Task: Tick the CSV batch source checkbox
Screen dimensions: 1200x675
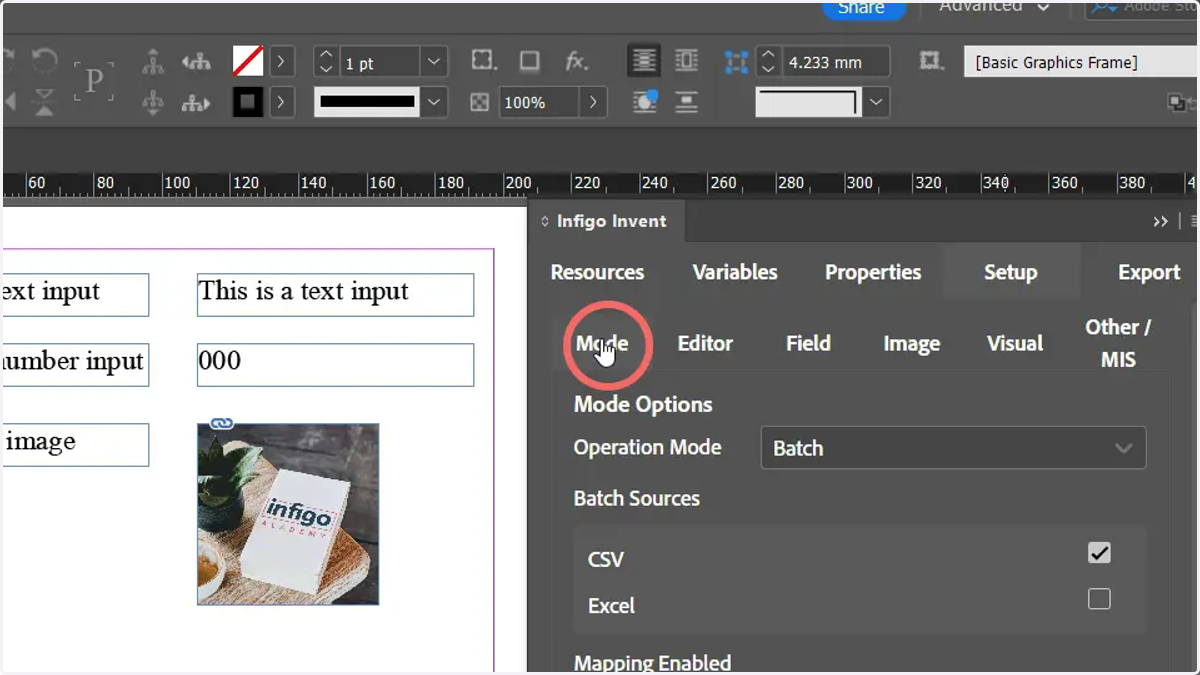Action: coord(1099,552)
